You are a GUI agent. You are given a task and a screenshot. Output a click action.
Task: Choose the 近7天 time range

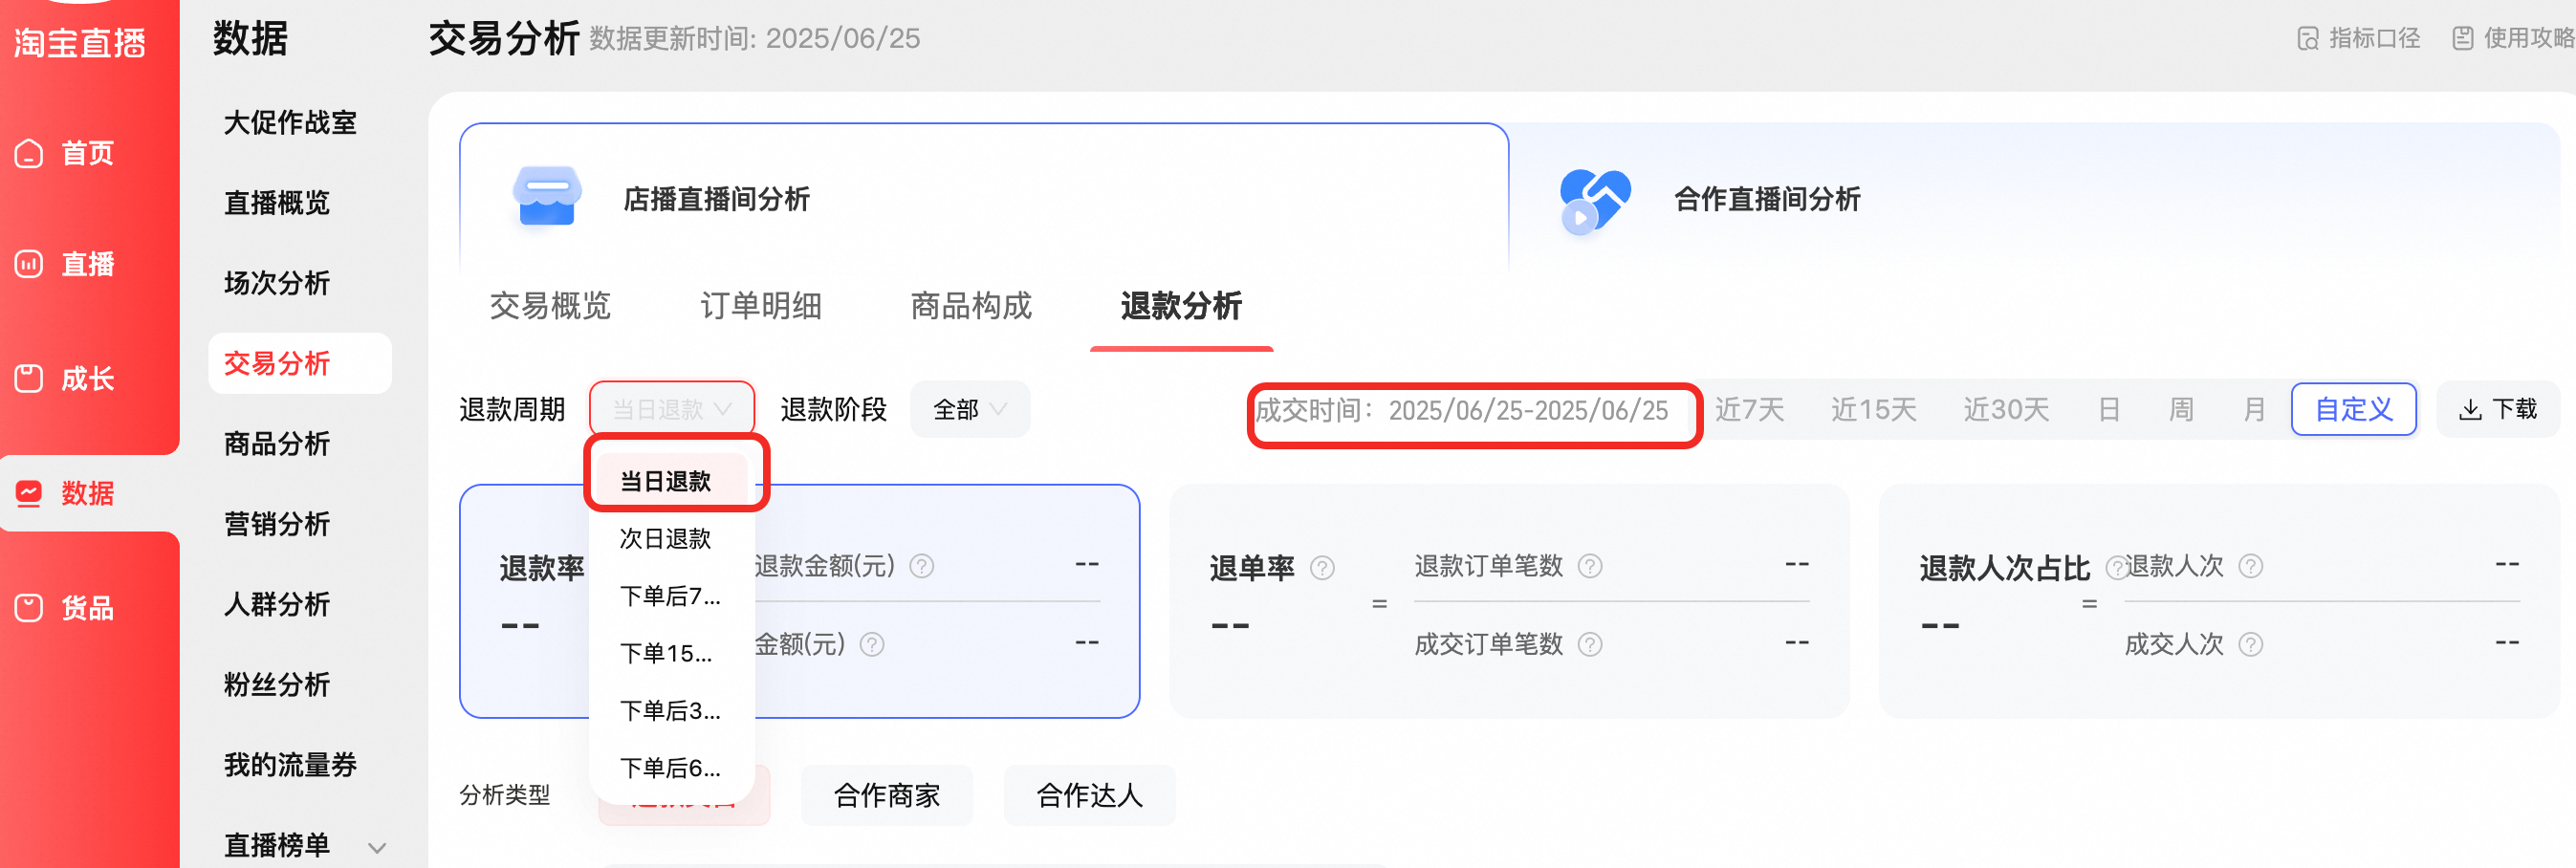coord(1750,410)
